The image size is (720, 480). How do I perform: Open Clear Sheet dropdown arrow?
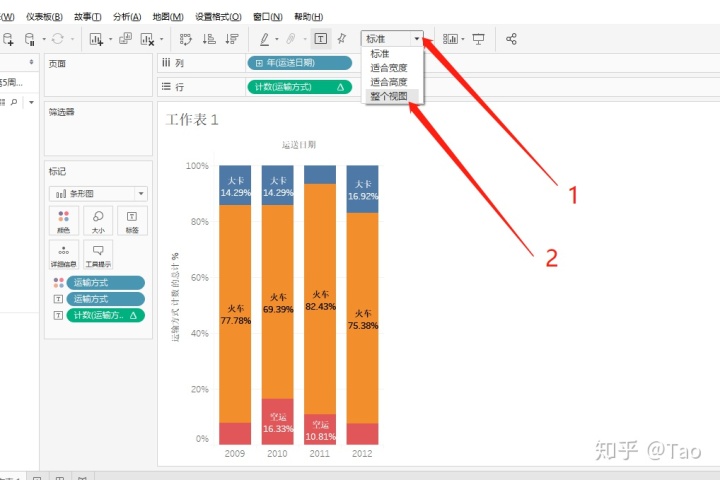(x=162, y=40)
